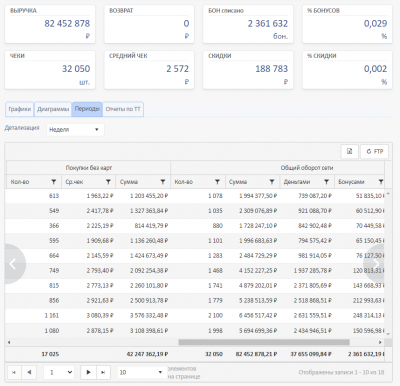
Task: Click the vertical scrollbar down arrow in table
Action: point(388,333)
